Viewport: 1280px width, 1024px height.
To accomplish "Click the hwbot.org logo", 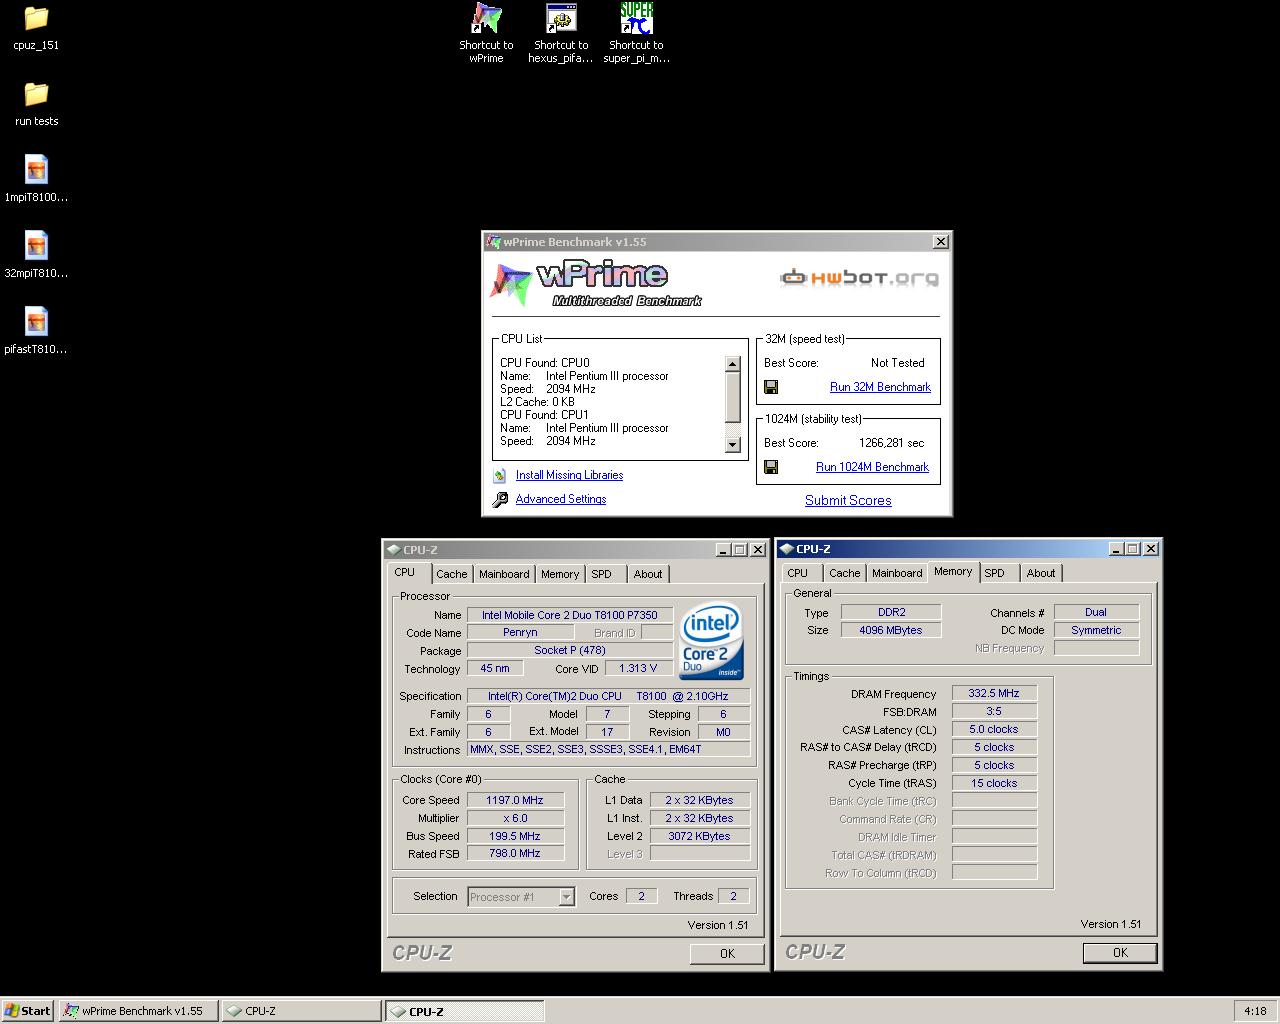I will tap(859, 277).
